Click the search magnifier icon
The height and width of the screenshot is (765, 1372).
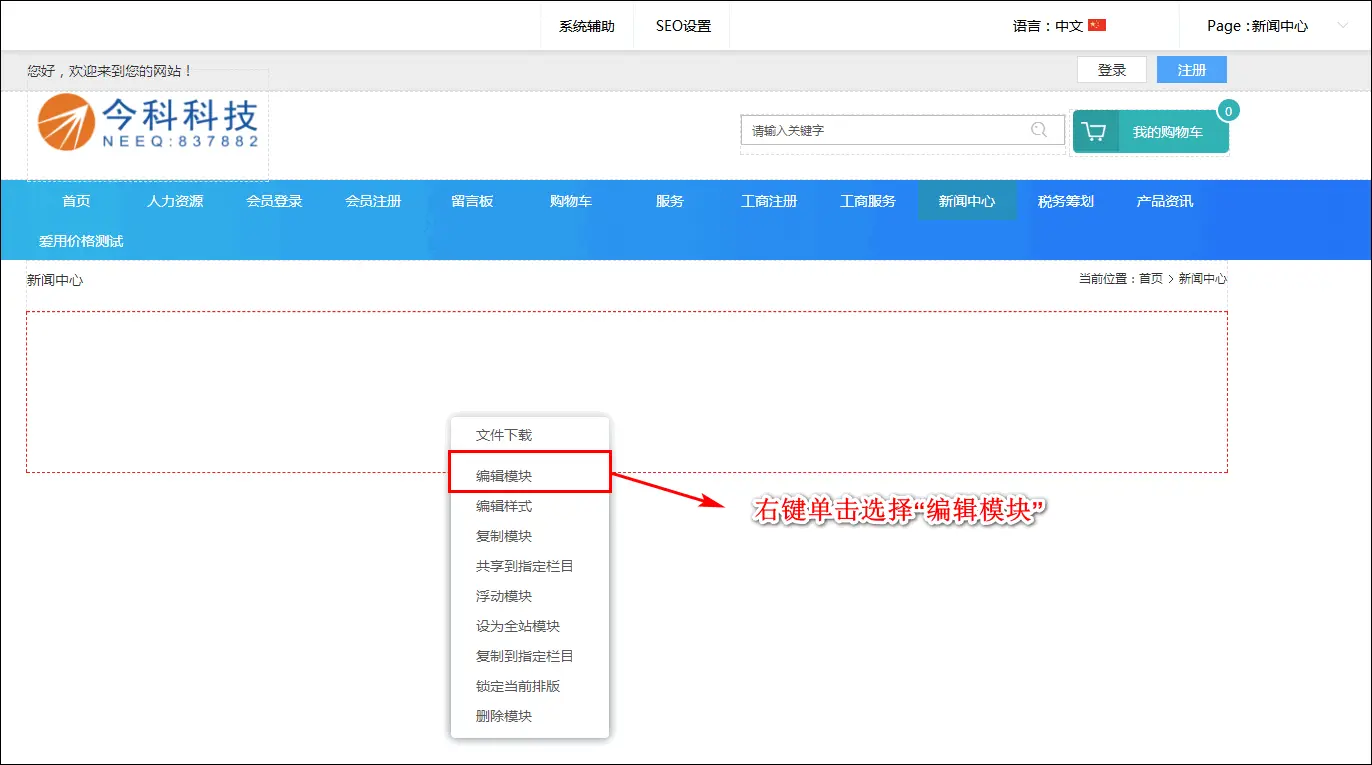click(x=1039, y=130)
